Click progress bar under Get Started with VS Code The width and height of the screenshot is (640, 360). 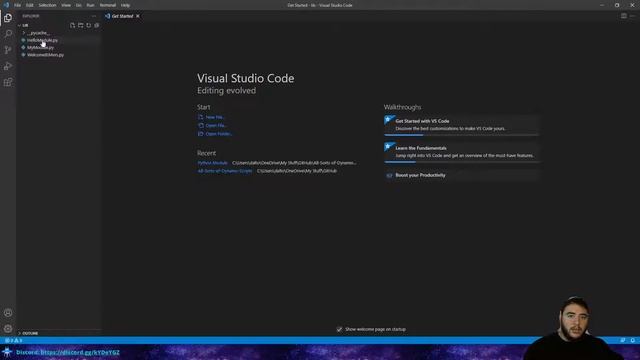[x=462, y=135]
